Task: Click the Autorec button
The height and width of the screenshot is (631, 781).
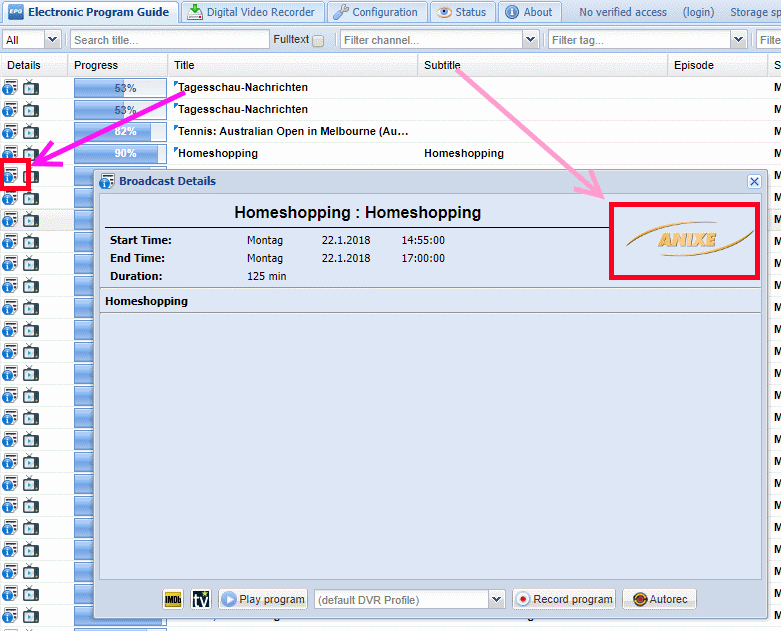Action: point(659,599)
